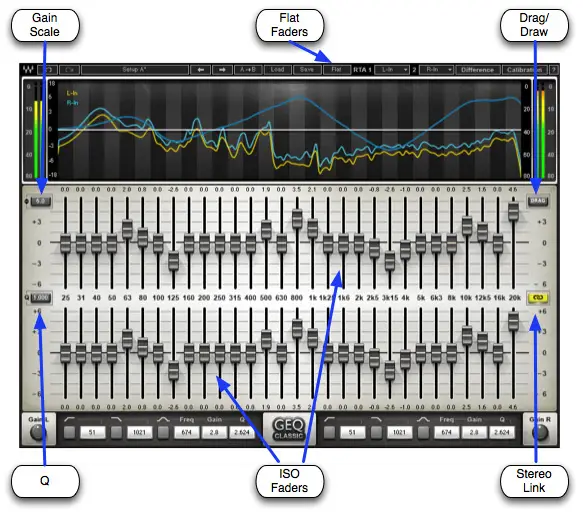The height and width of the screenshot is (512, 583).
Task: Click the left channel high-pass frequency field 51
Action: coord(92,432)
